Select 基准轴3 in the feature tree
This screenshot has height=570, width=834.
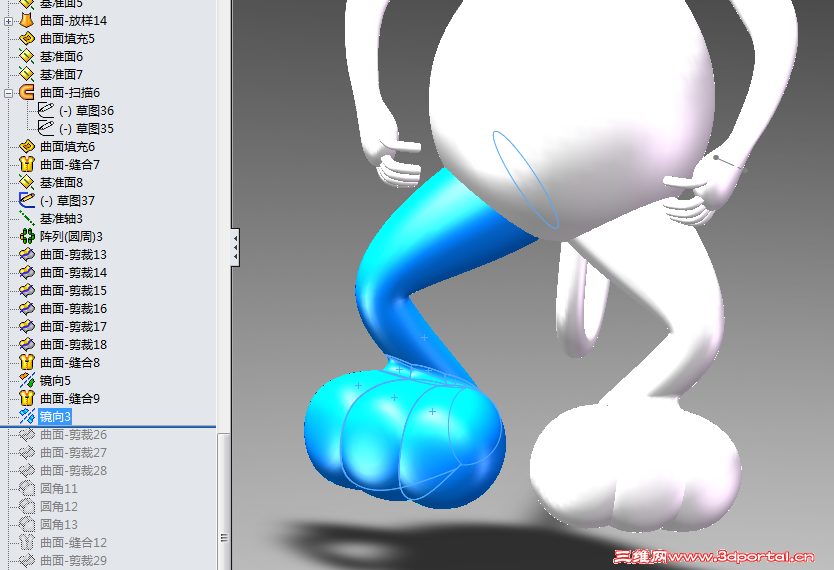tap(61, 219)
